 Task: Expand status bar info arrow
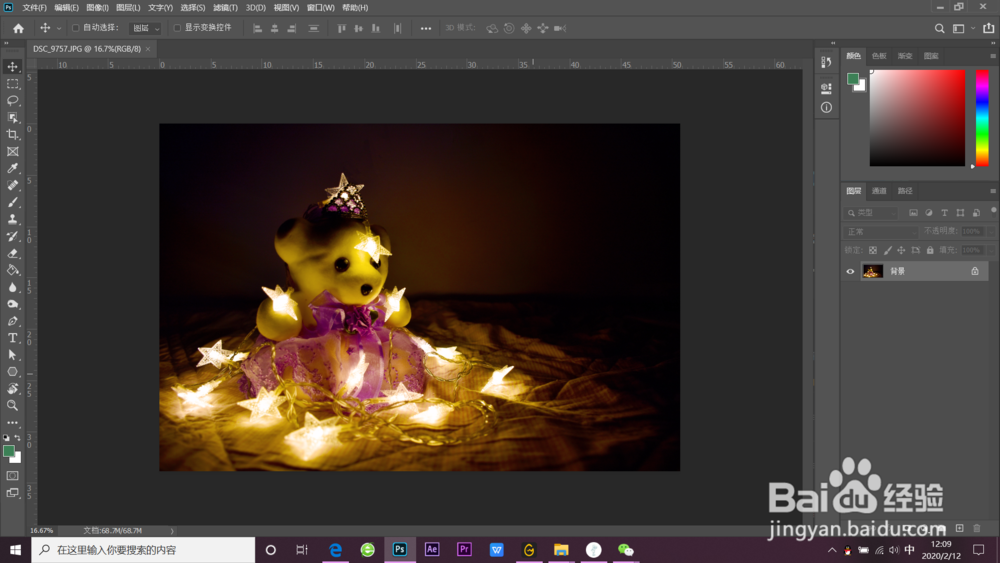pos(172,530)
